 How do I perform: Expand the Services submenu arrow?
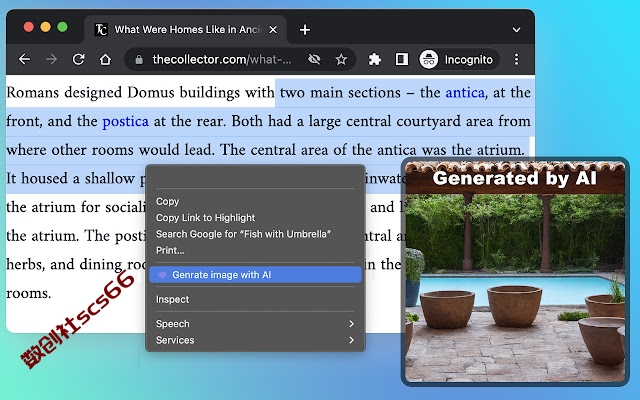pos(351,340)
